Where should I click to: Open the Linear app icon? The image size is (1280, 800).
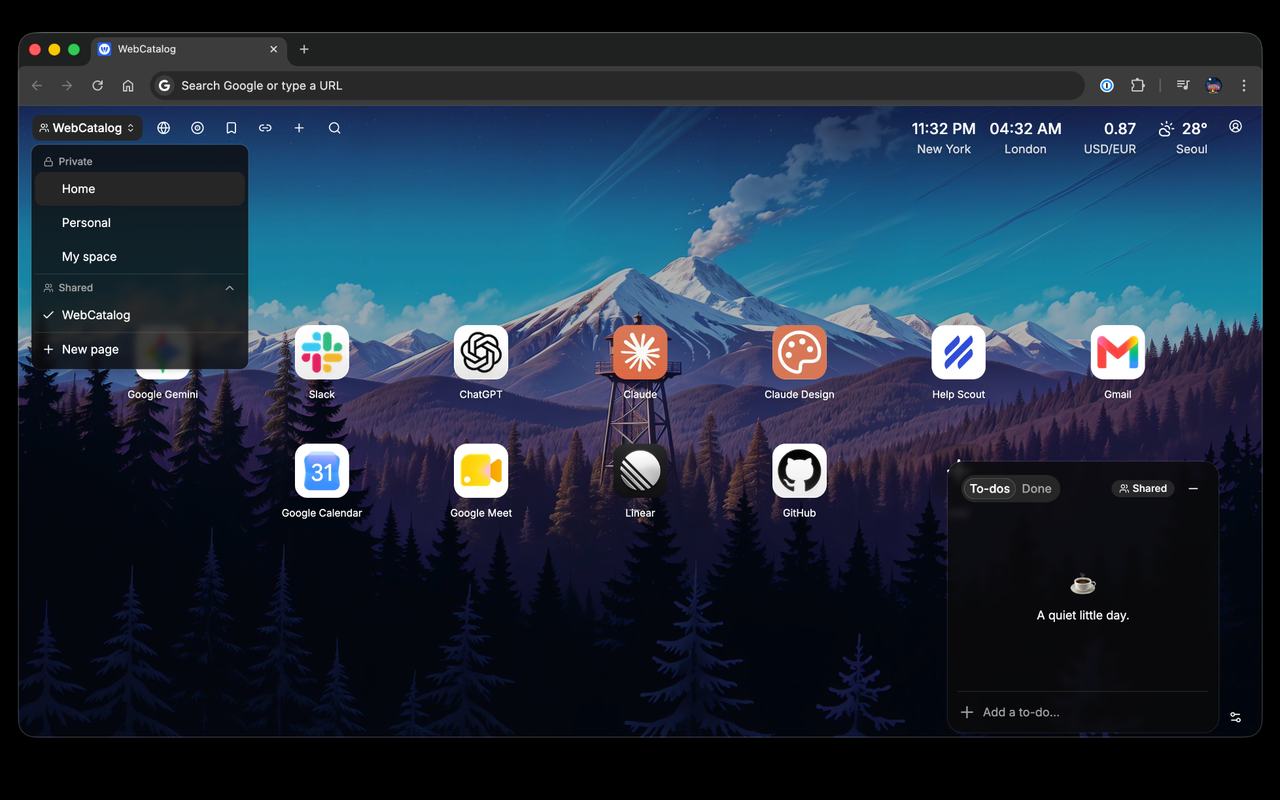640,471
